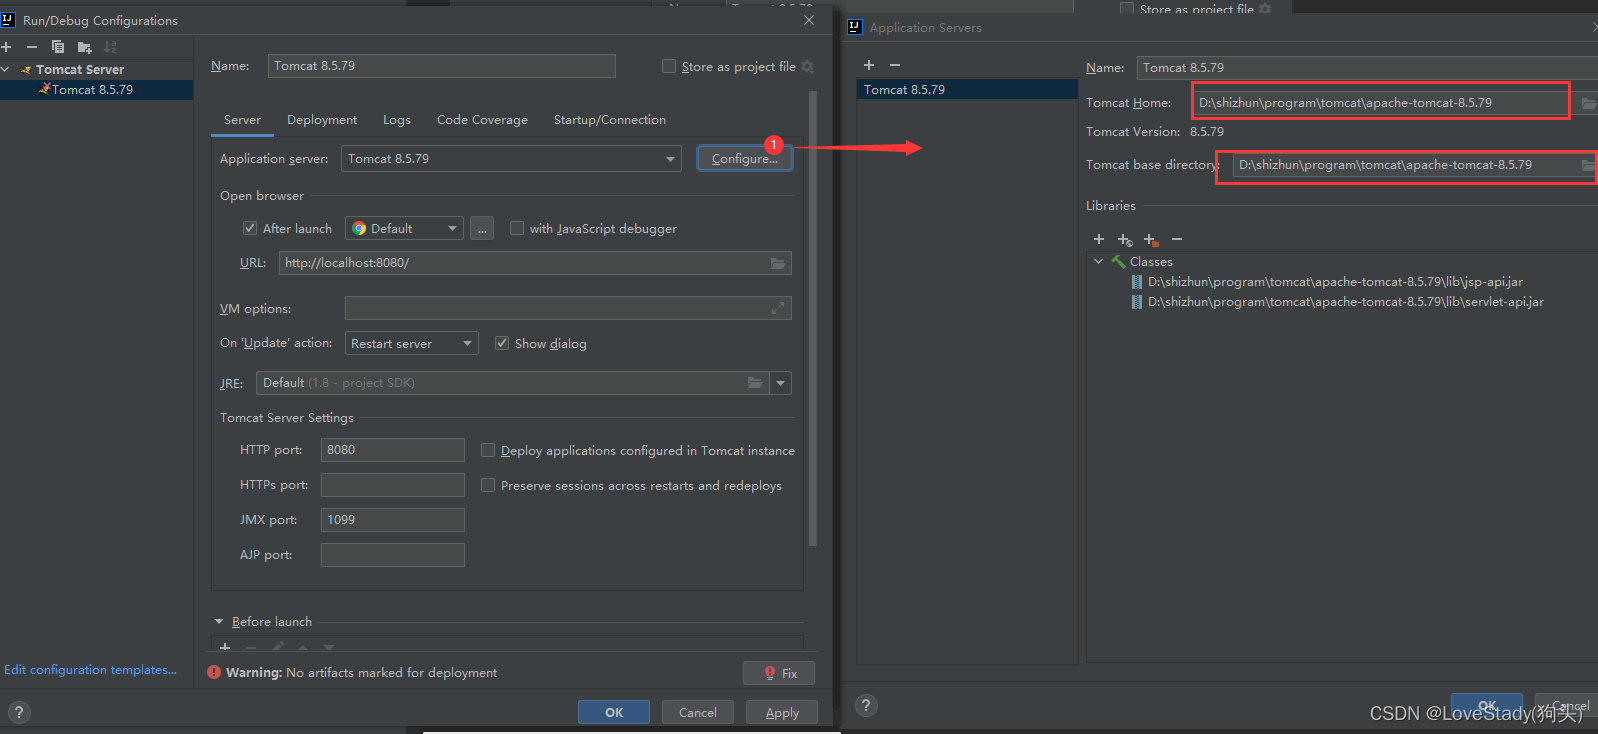Click Apply button
Screen dimensions: 1598x734
pyautogui.click(x=782, y=712)
